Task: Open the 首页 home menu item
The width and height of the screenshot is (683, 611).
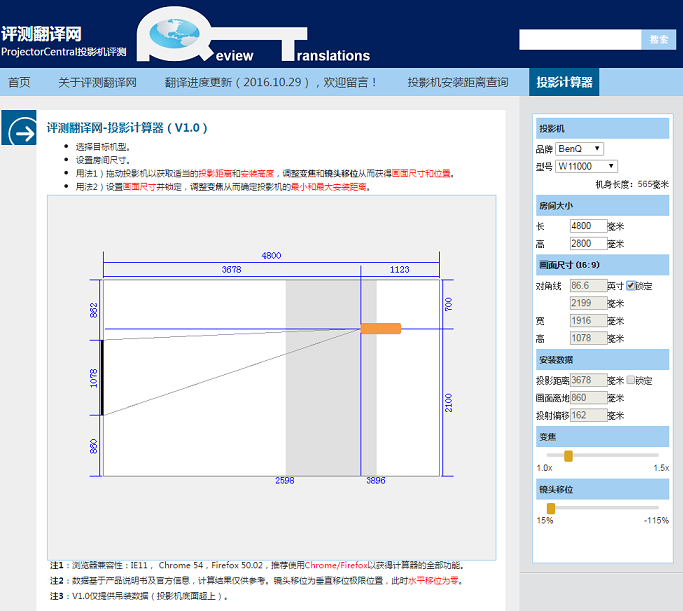Action: click(20, 82)
